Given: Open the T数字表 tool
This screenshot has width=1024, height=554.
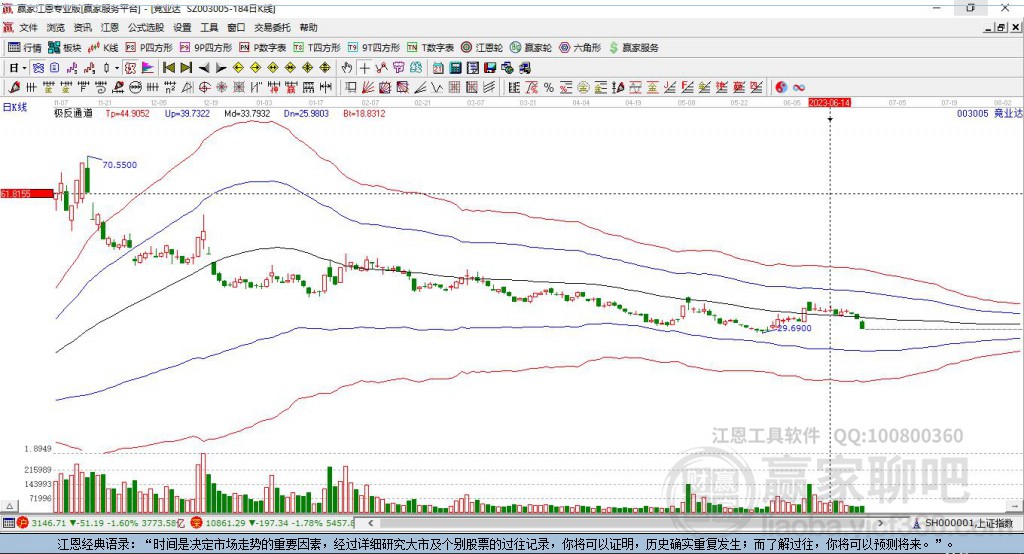Looking at the screenshot, I should [x=430, y=48].
